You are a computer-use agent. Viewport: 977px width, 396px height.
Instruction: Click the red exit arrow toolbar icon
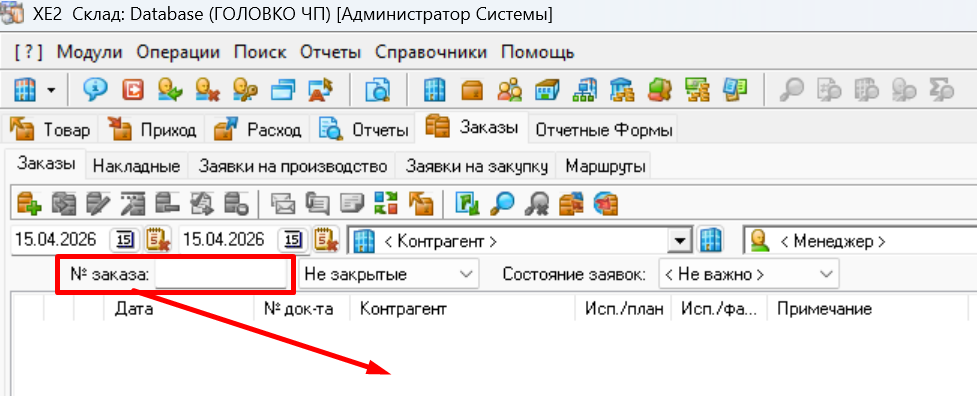point(132,90)
